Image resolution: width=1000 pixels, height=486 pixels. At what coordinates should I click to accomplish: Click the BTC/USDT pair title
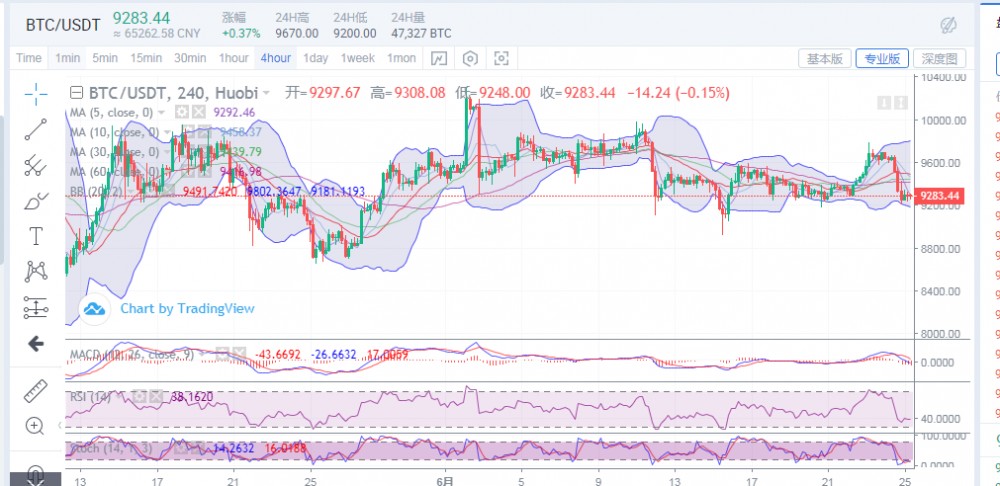point(63,25)
